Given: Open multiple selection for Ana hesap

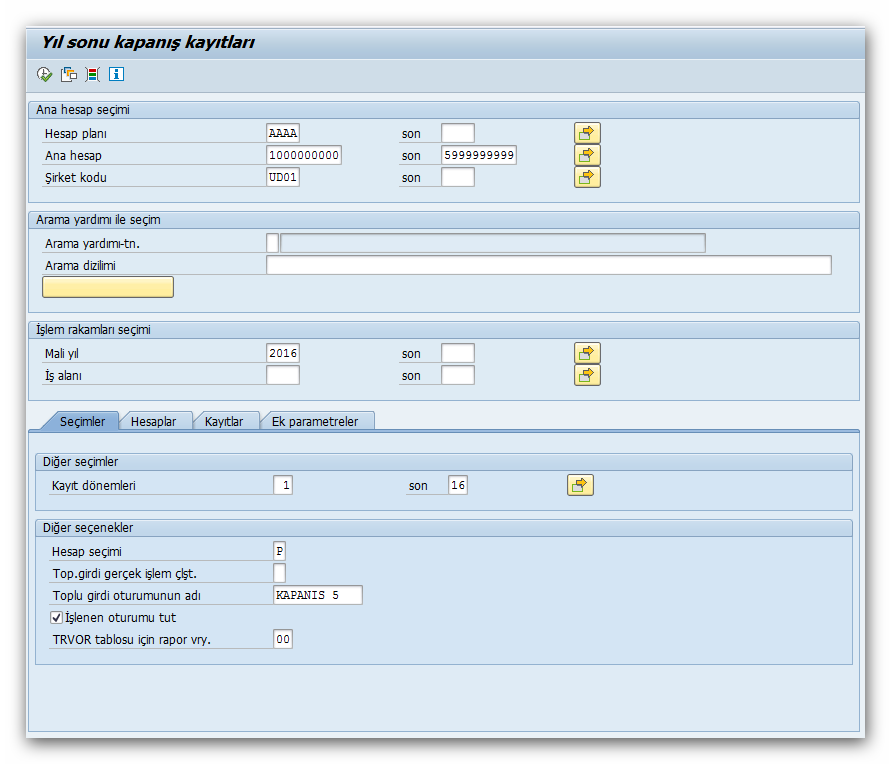Looking at the screenshot, I should click(x=587, y=155).
